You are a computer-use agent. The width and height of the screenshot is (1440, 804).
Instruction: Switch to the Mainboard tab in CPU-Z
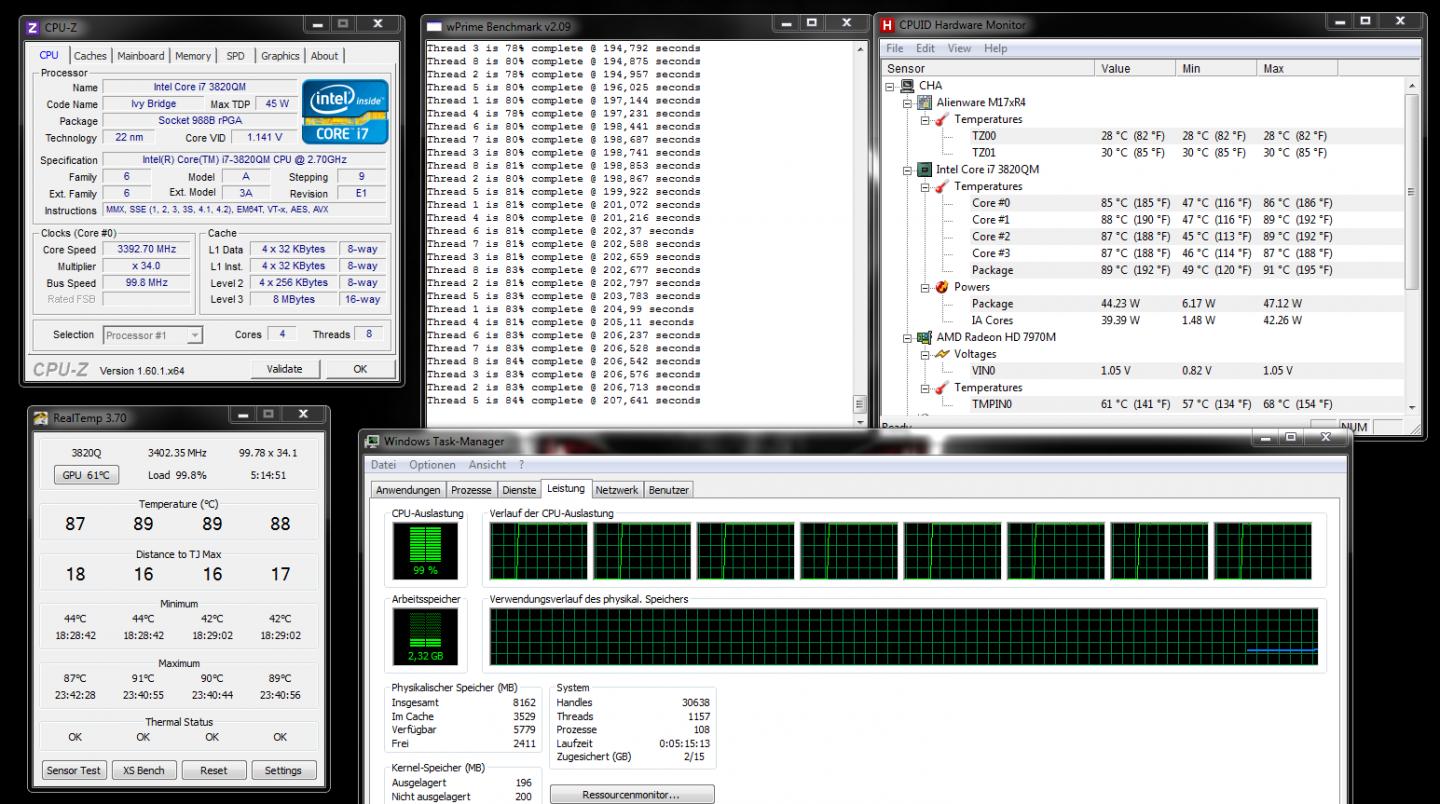[x=141, y=56]
